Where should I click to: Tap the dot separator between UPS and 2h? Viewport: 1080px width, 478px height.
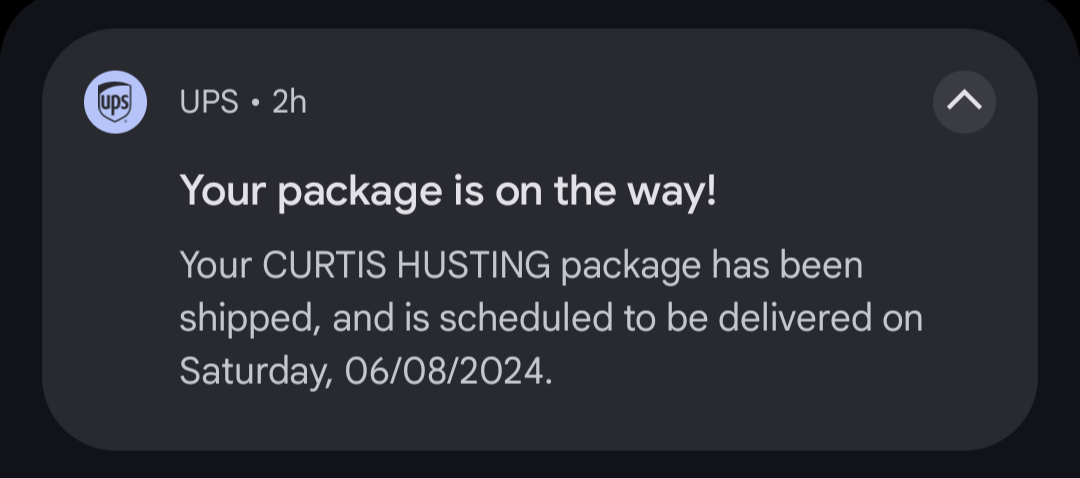click(256, 103)
